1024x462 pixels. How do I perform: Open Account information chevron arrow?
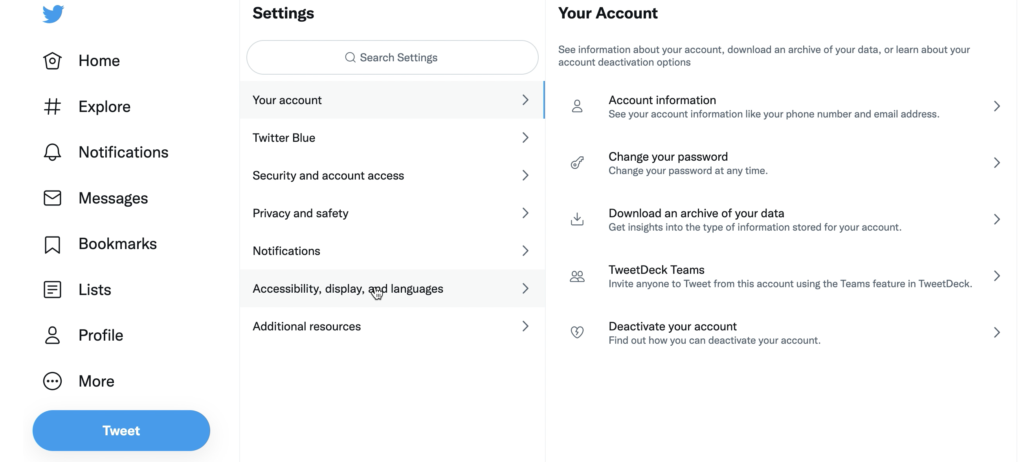(997, 106)
